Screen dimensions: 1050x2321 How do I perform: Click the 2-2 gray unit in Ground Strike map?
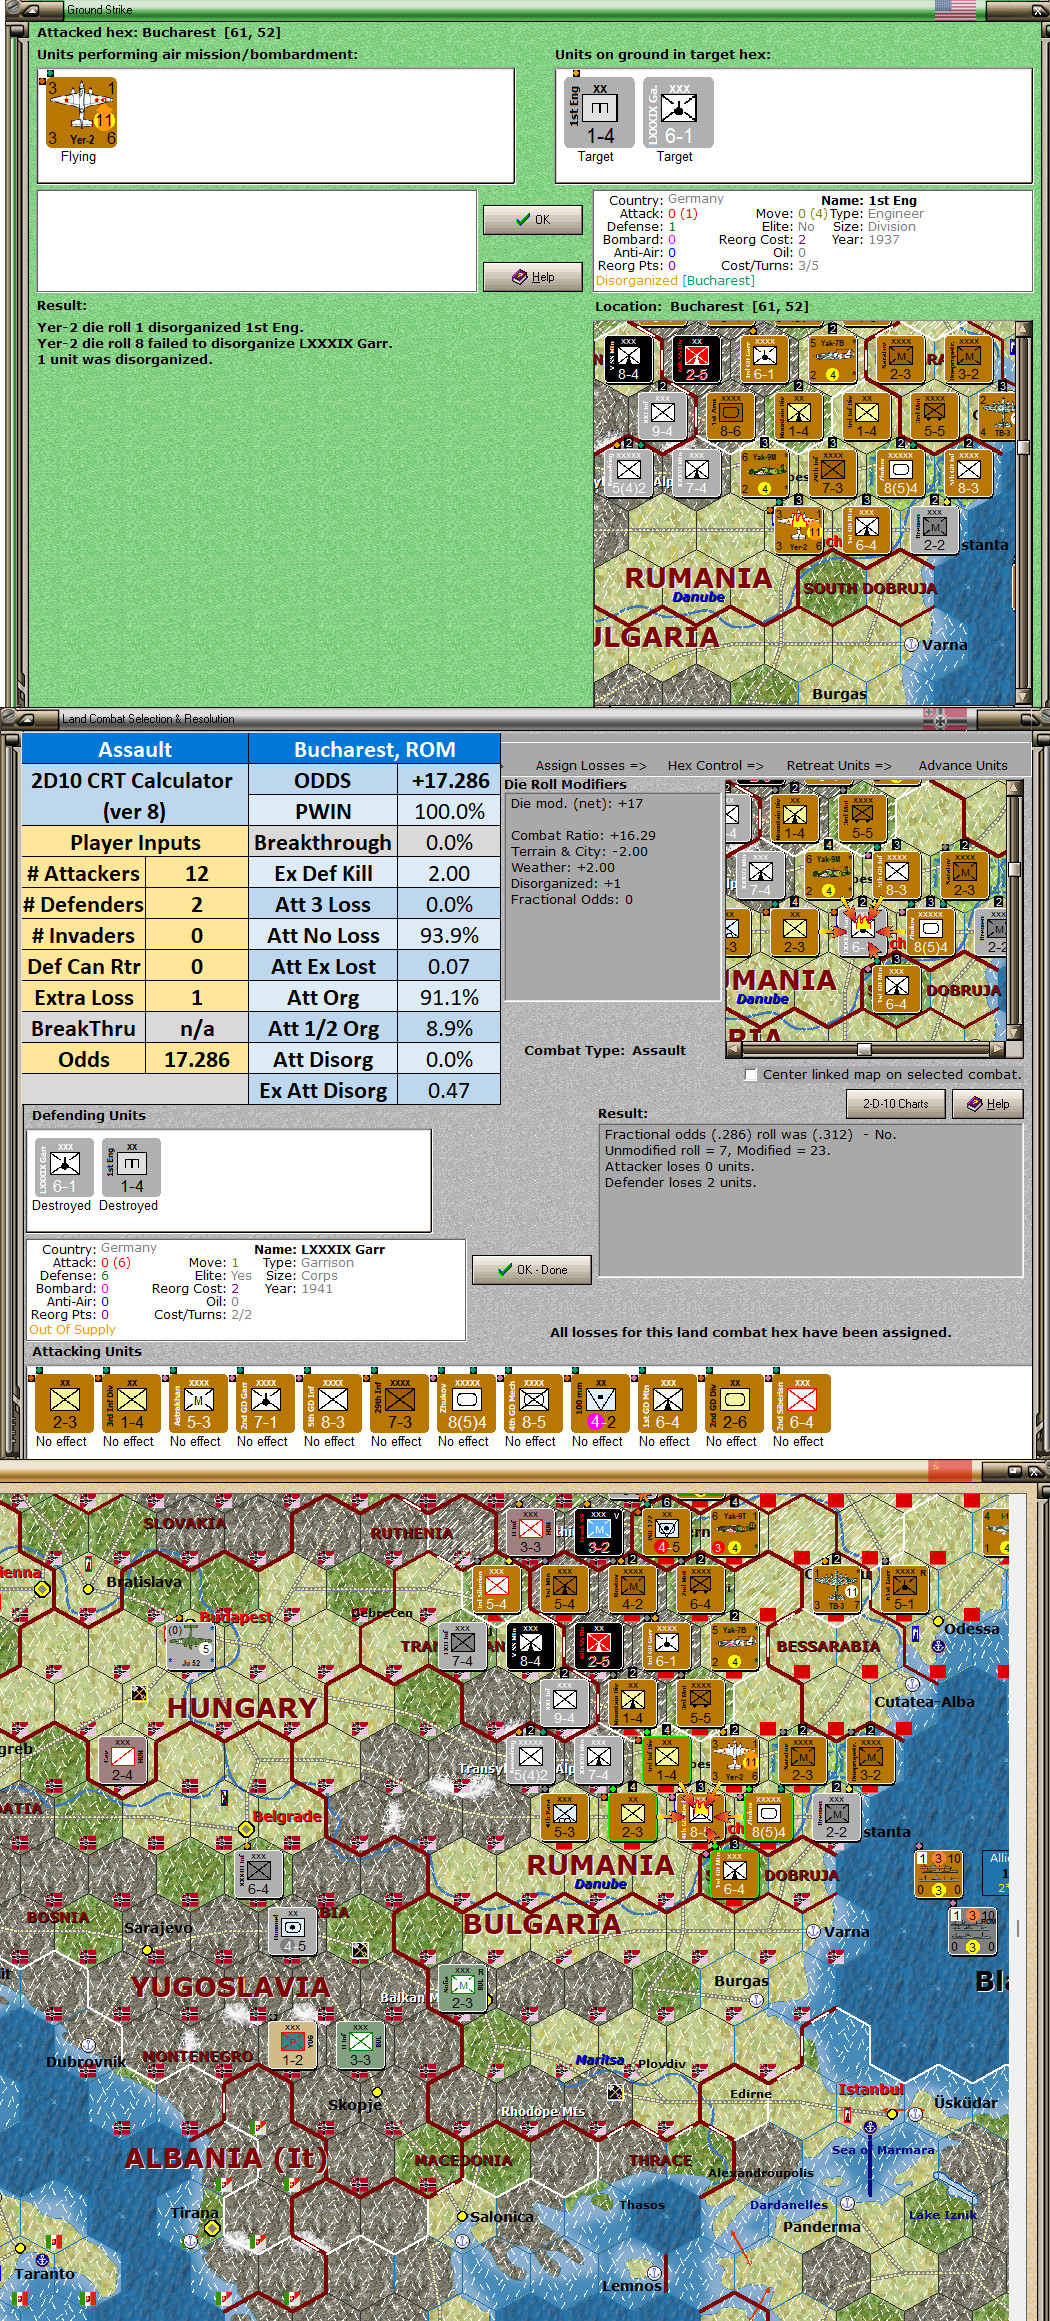934,531
